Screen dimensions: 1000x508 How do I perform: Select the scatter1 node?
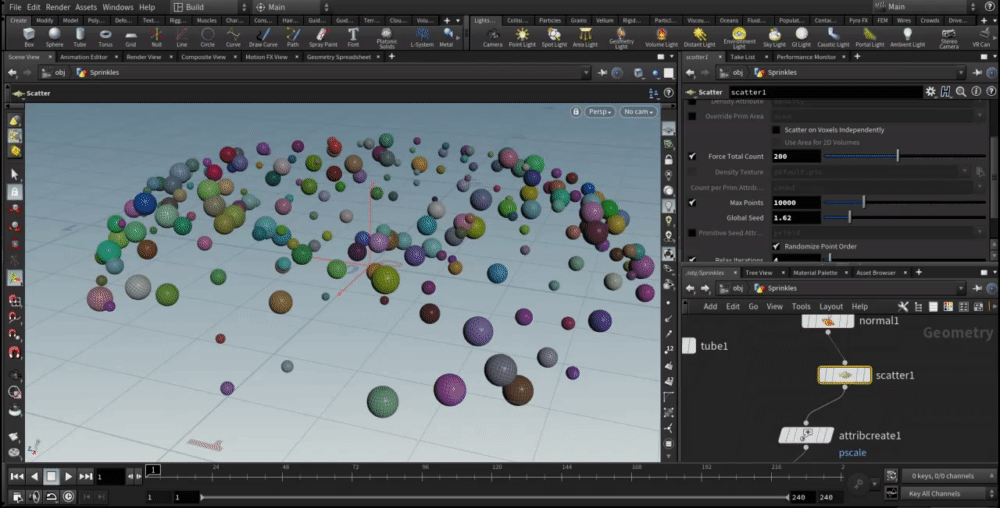[845, 375]
